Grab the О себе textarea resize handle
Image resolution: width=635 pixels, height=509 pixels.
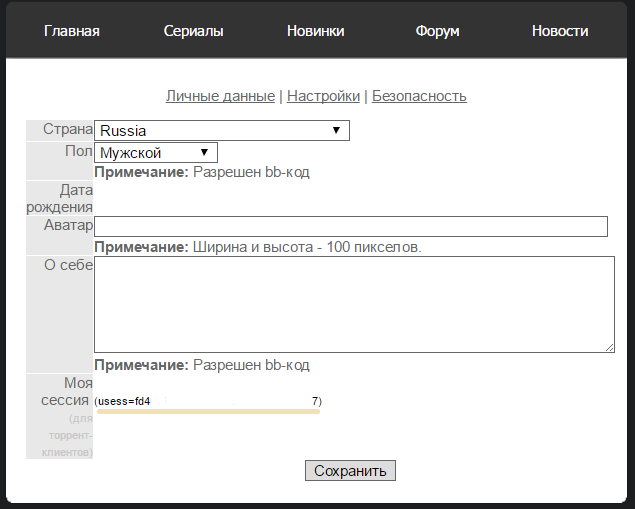point(609,347)
